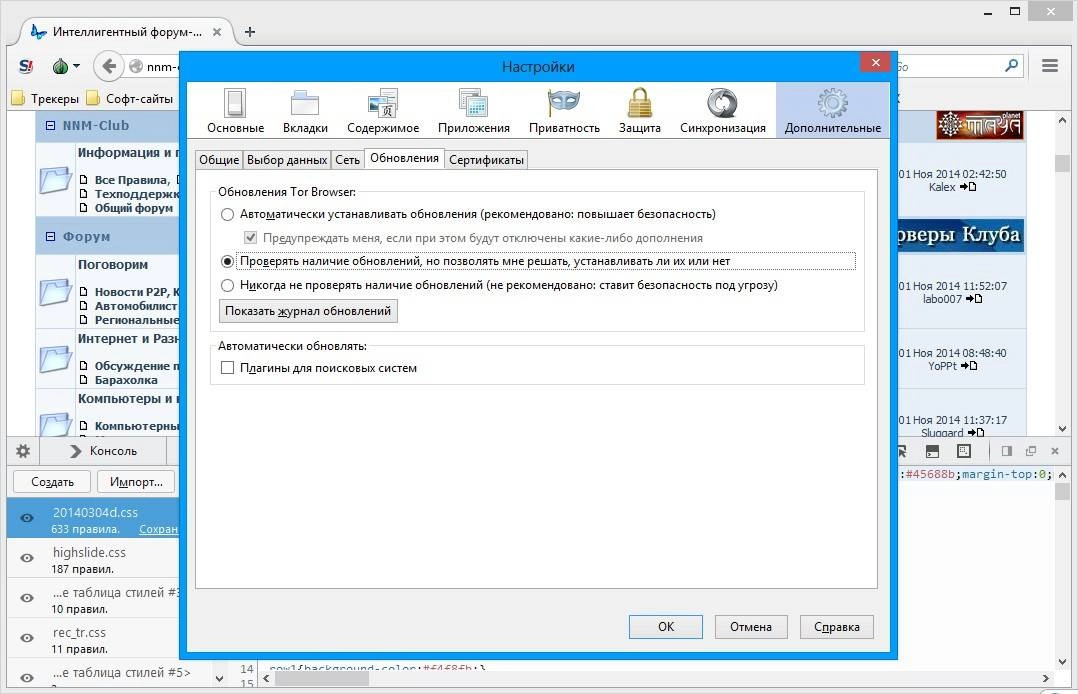Confirm settings with the OK button
Screen dimensions: 1078x694
(x=666, y=627)
